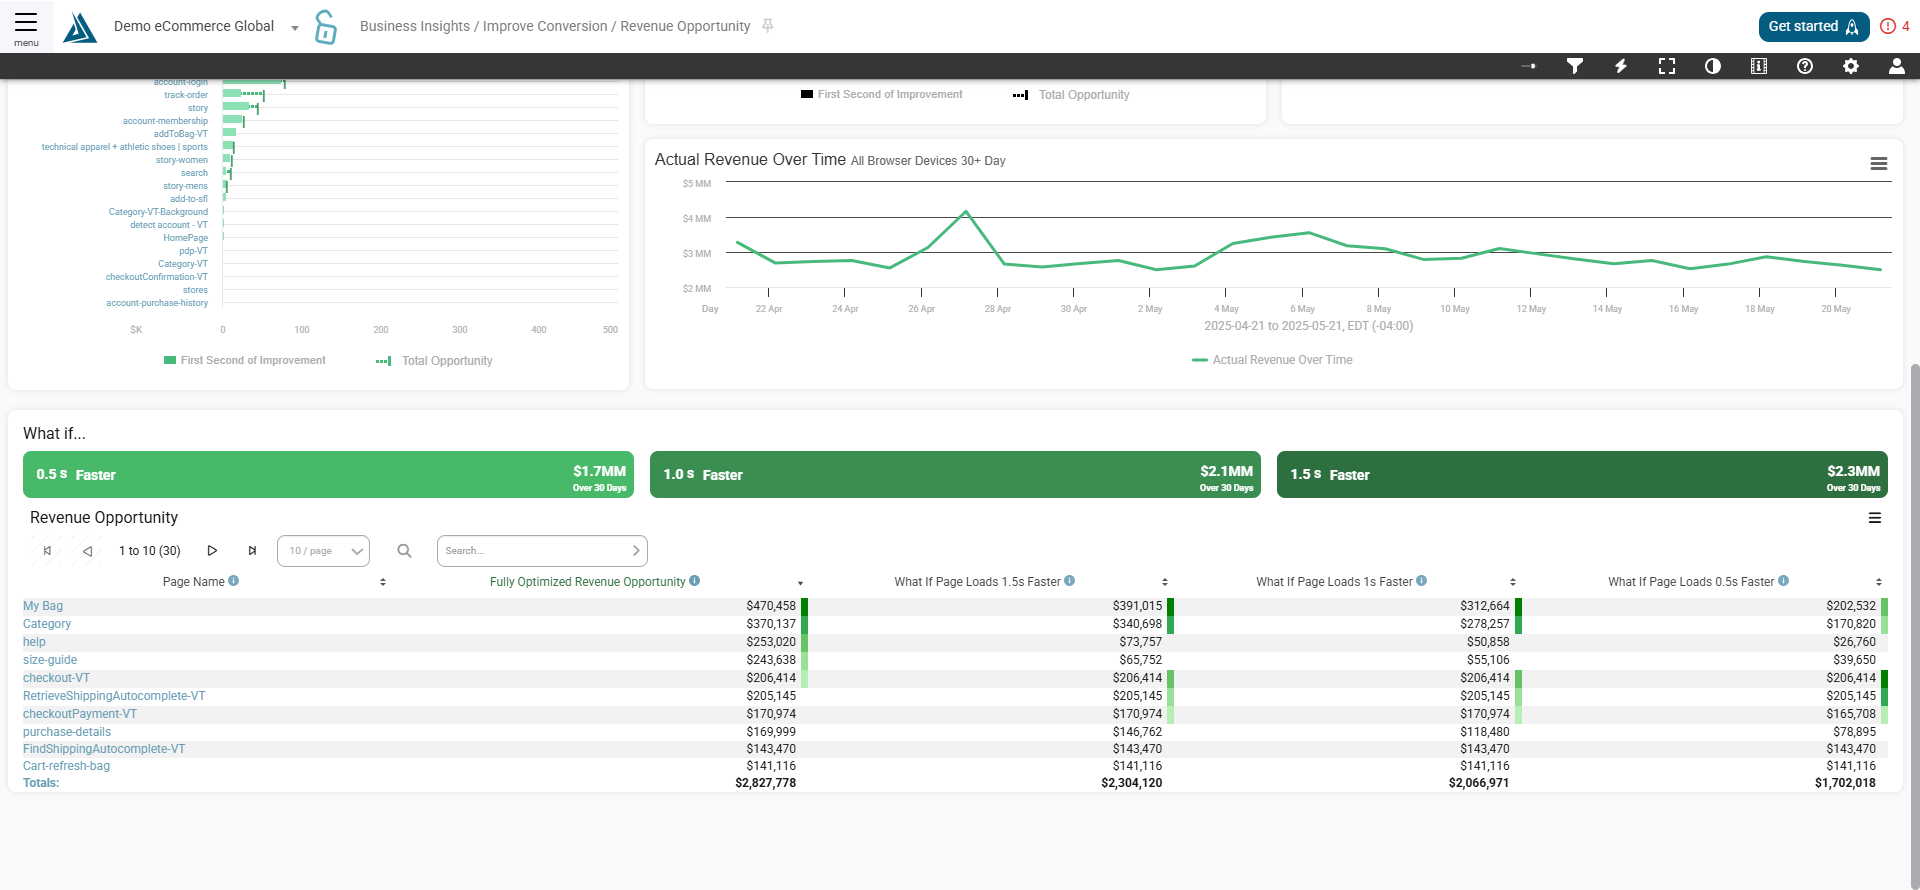Screen dimensions: 1920x890
Task: Click the $470,458 cell for My Bag
Action: 771,606
